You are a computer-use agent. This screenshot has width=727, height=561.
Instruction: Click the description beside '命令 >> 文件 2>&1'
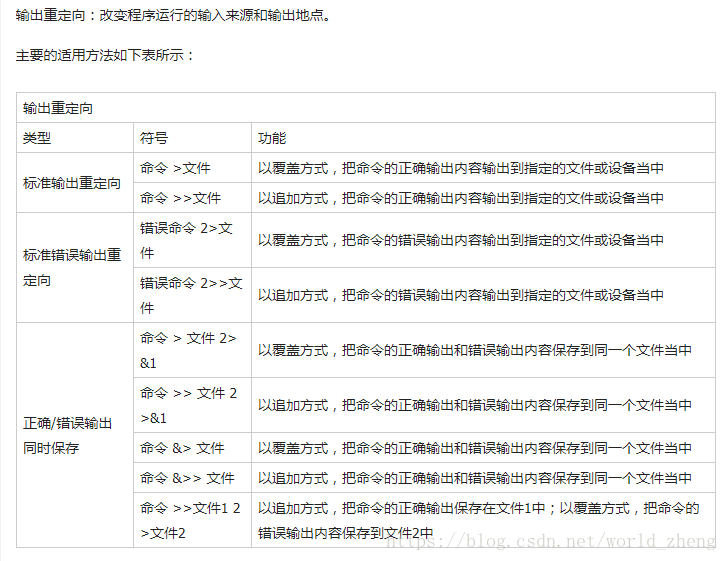483,405
